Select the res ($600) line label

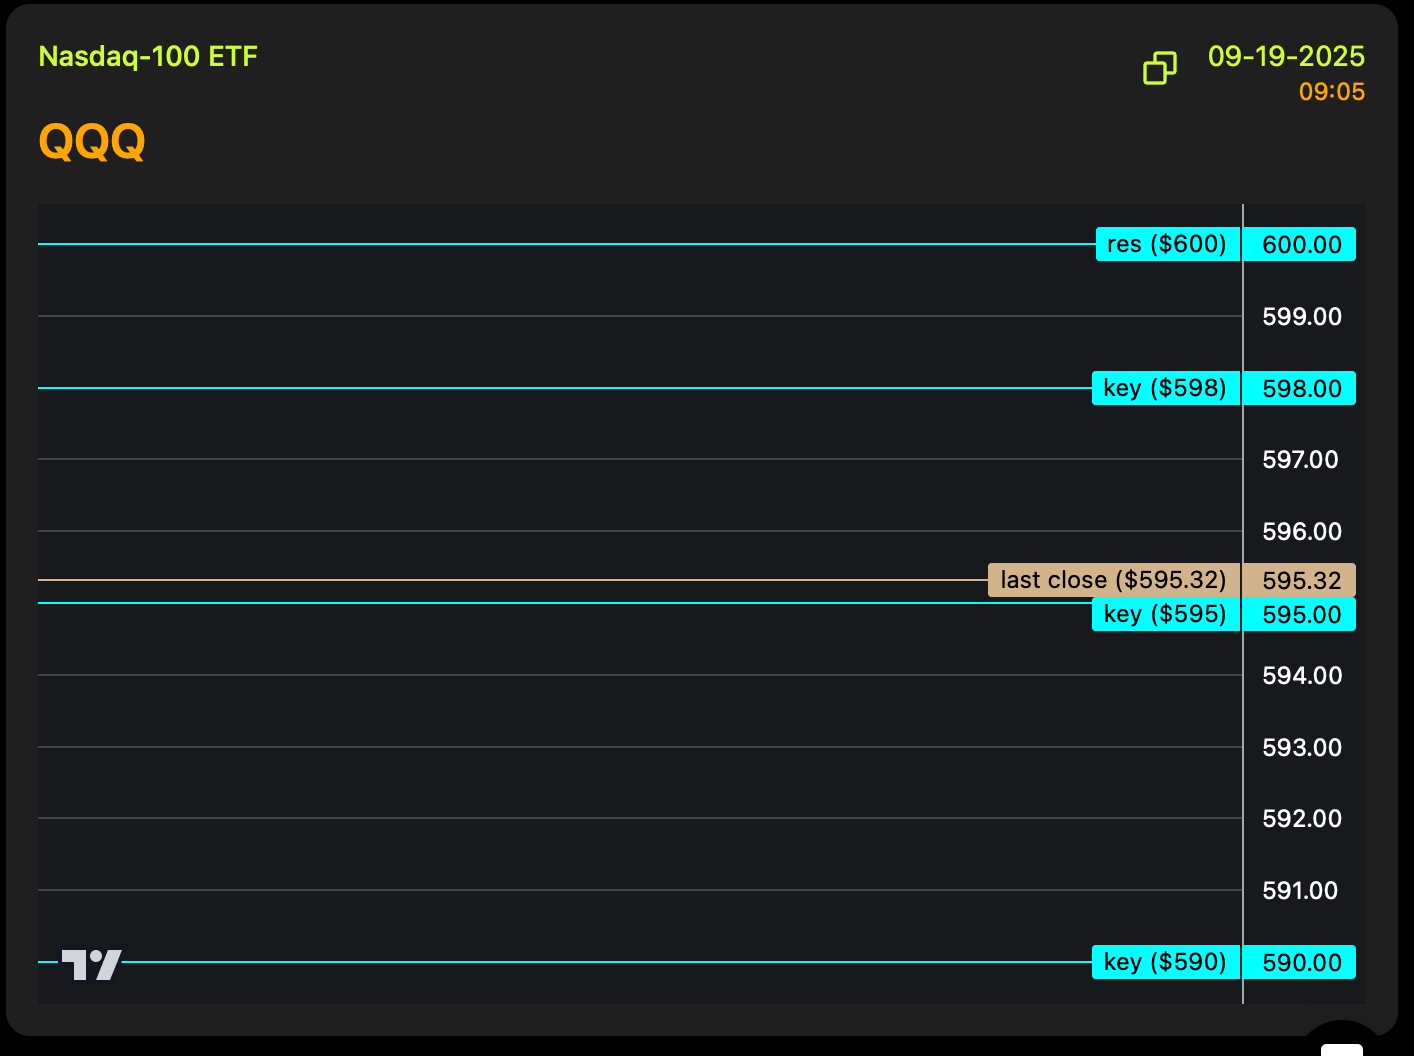(x=1167, y=244)
